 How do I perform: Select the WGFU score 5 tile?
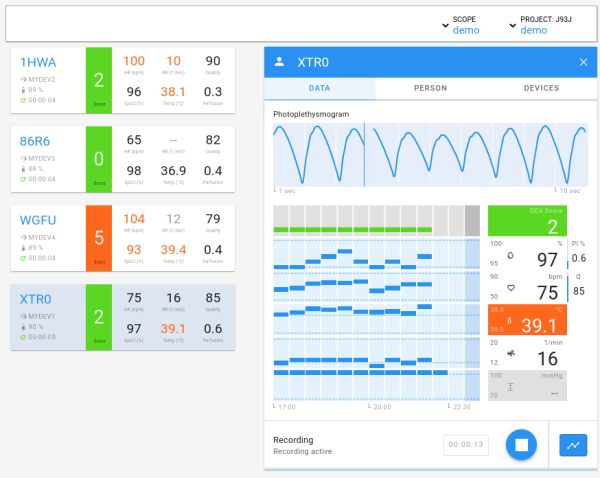pyautogui.click(x=99, y=239)
